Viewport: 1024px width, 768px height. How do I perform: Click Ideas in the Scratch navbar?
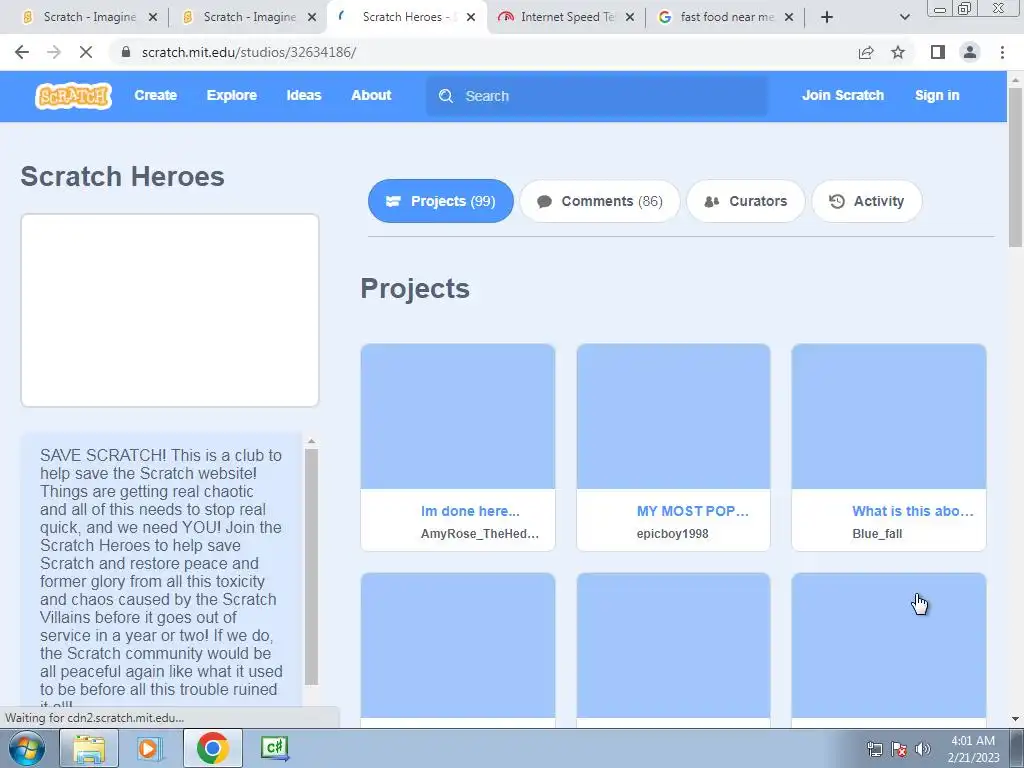click(x=304, y=95)
